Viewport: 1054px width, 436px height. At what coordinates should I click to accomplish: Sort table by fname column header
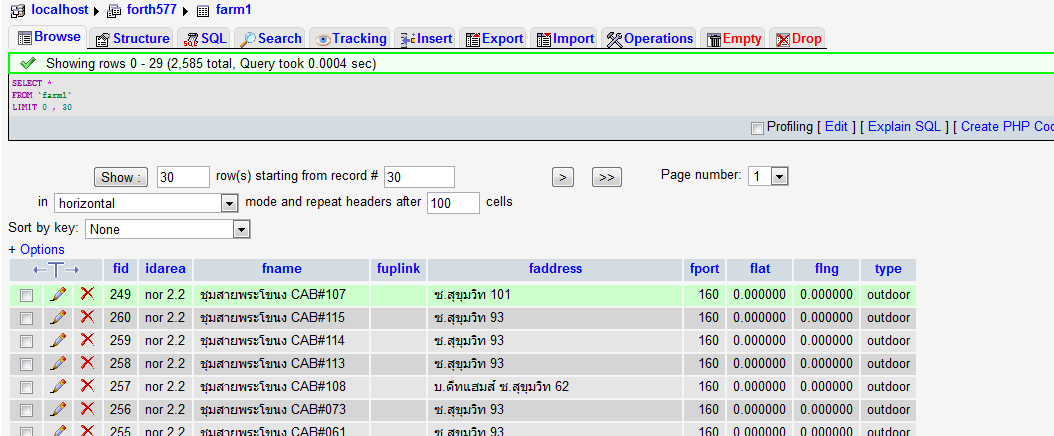(281, 269)
